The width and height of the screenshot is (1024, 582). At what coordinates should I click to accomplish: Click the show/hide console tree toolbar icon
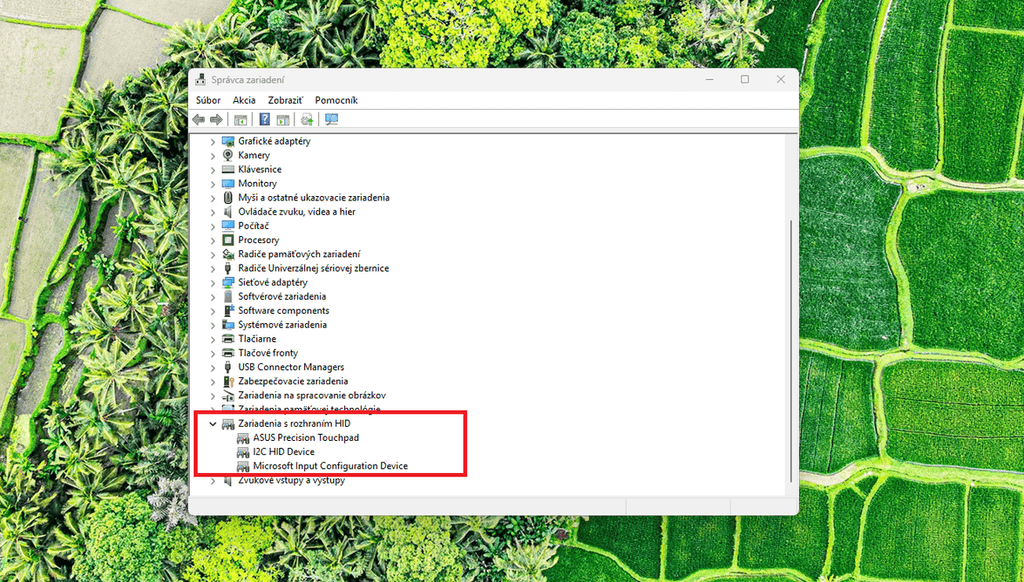[240, 120]
